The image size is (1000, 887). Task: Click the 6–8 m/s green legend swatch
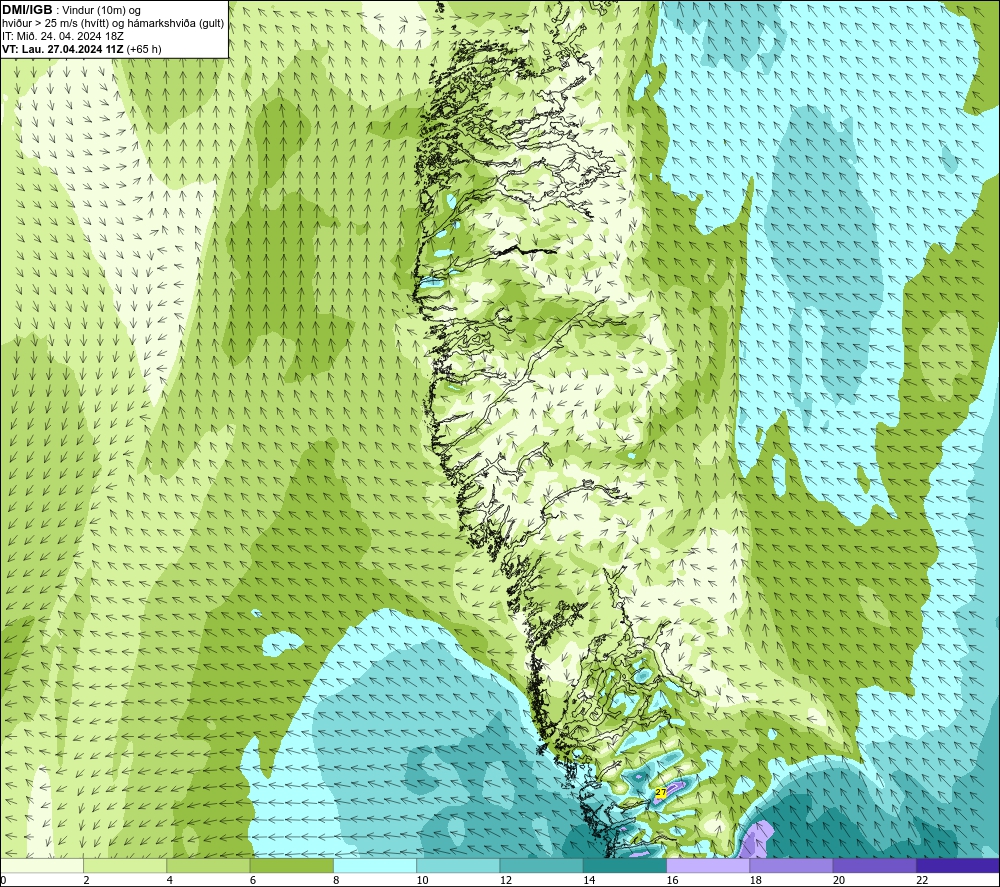[291, 865]
